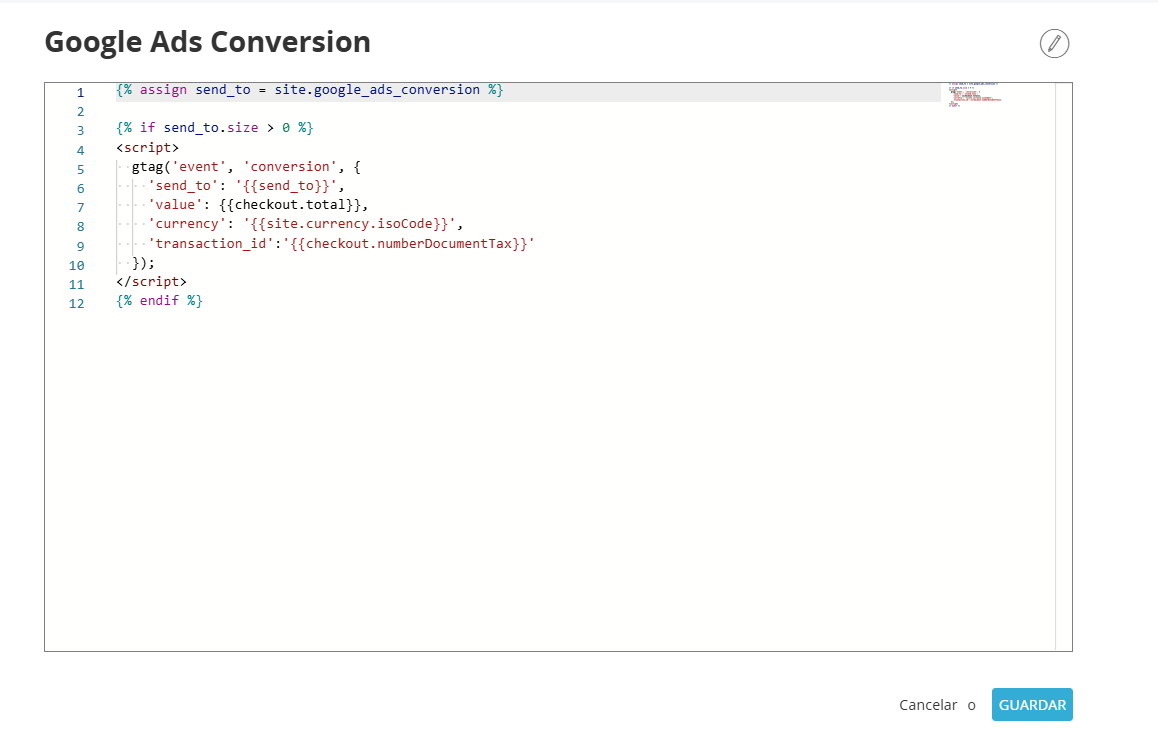The image size is (1158, 733).
Task: Click the opening <script> tag
Action: (148, 148)
